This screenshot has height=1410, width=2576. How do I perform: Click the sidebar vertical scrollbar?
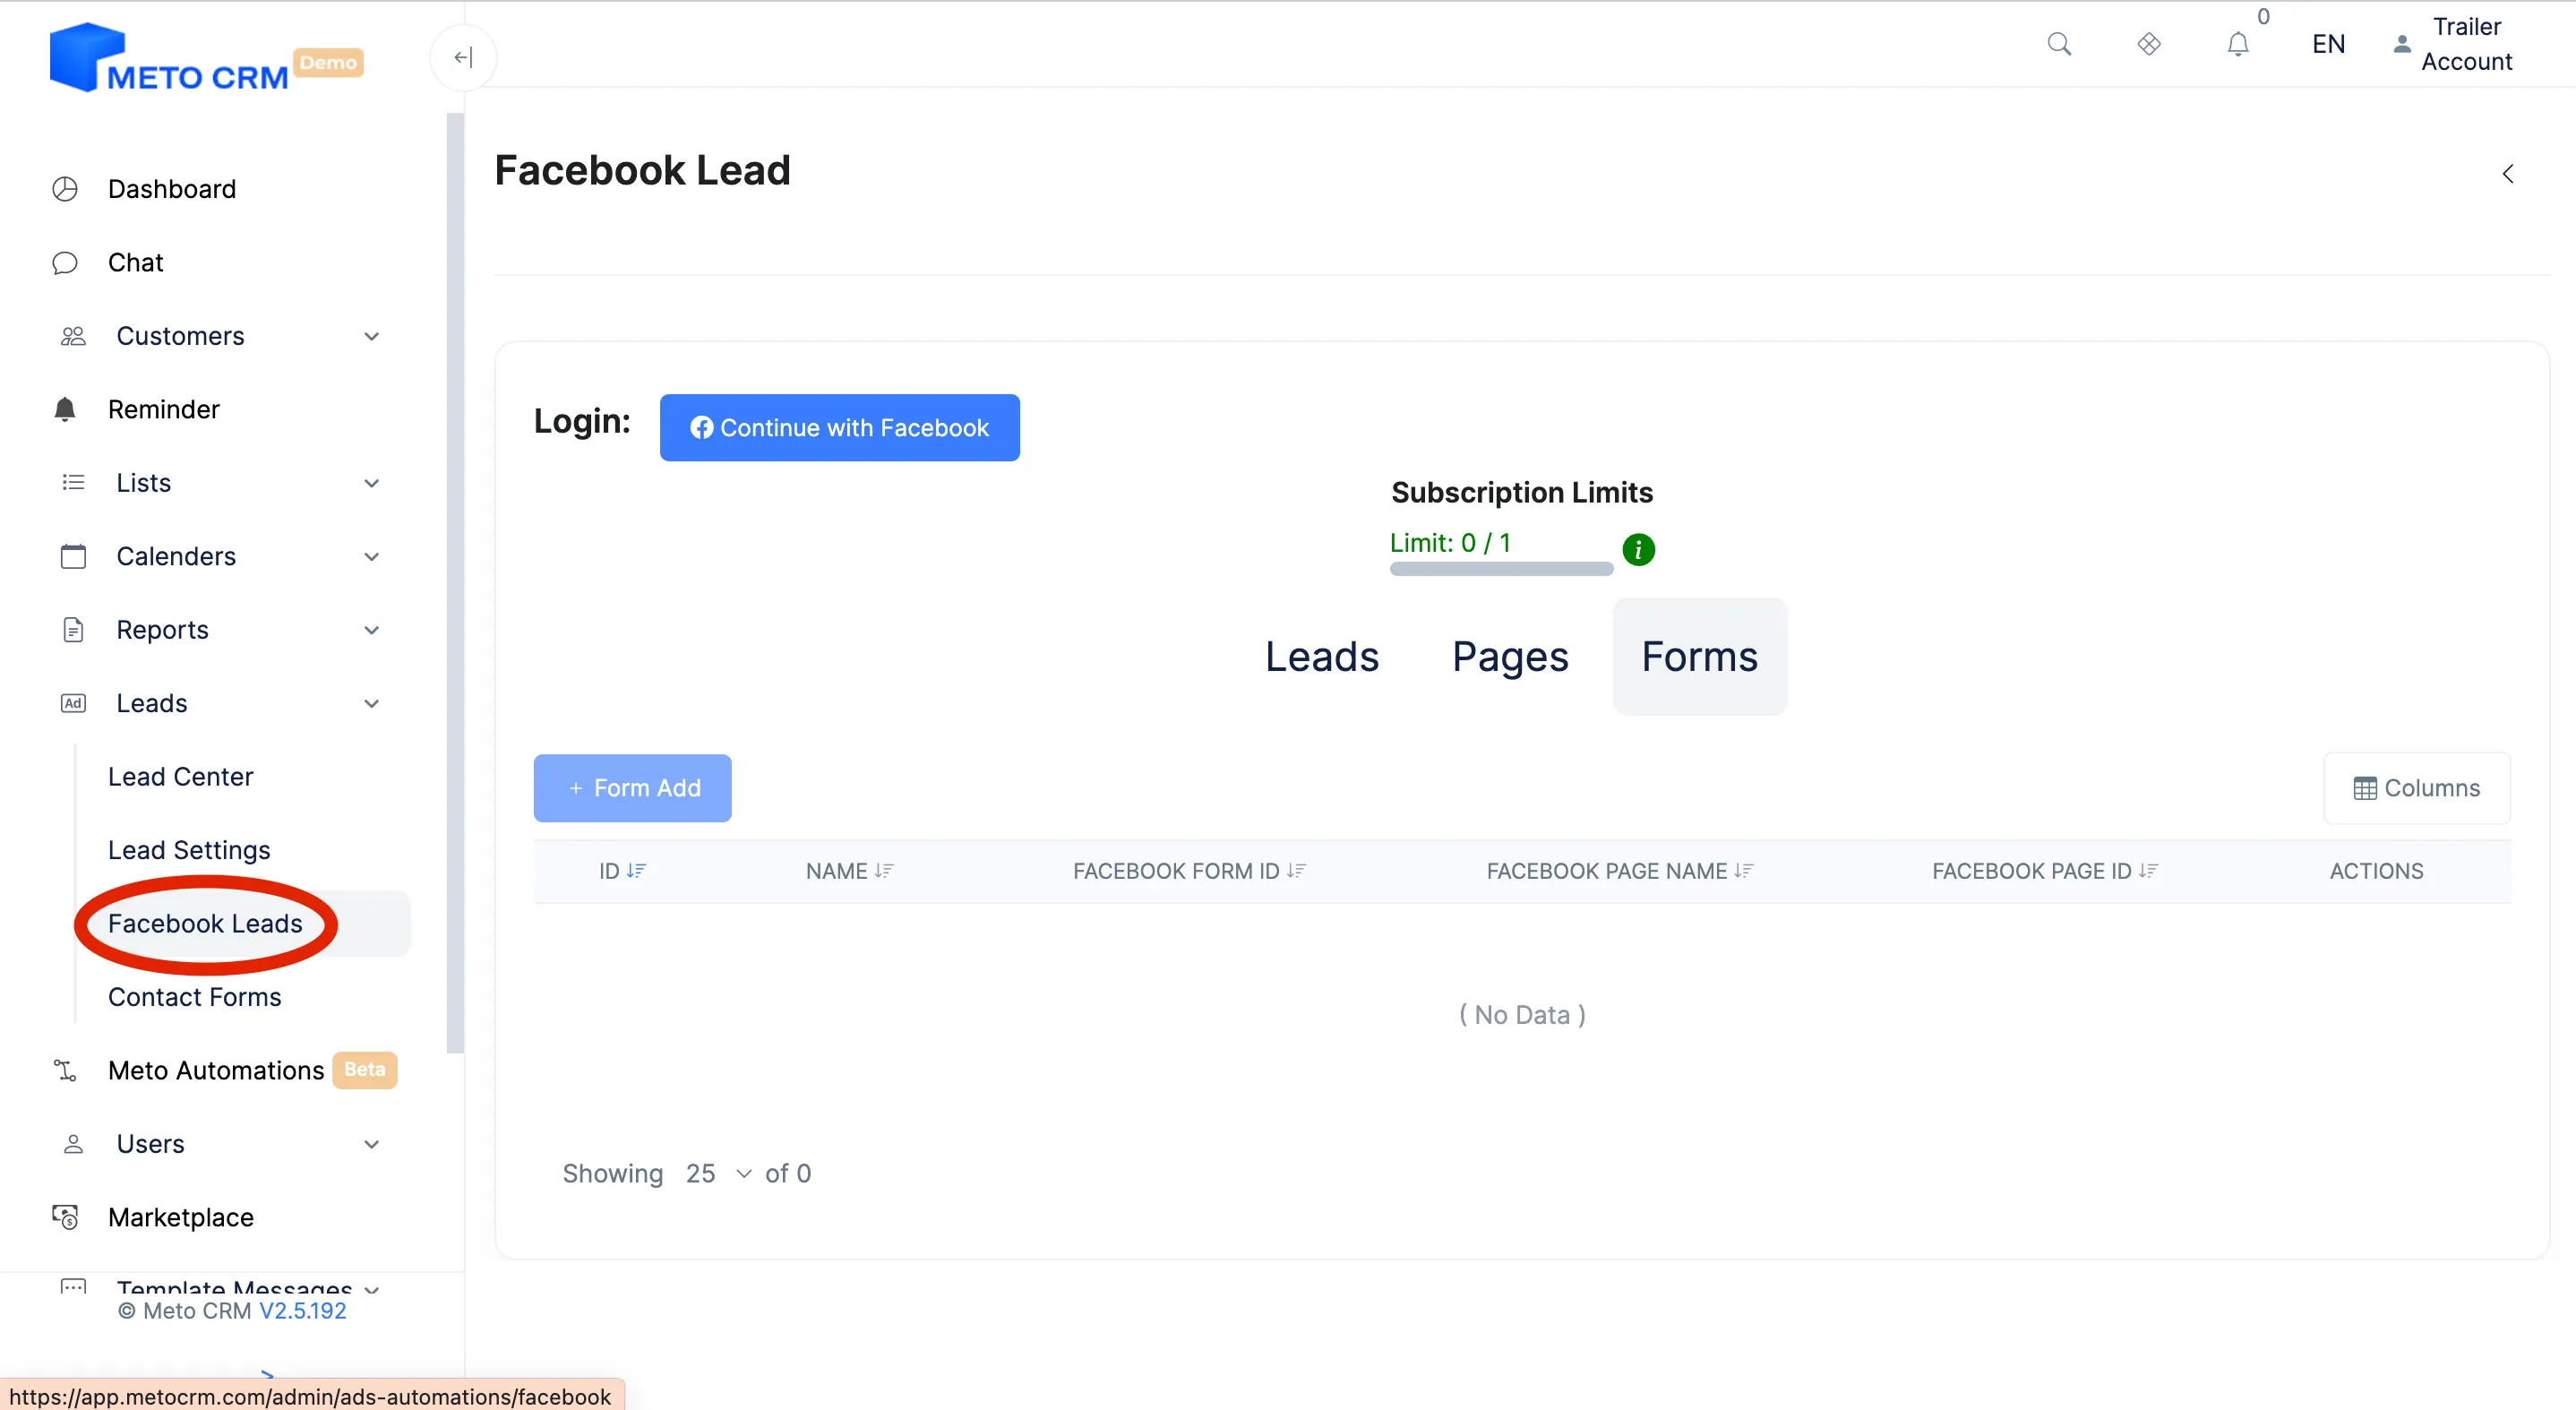tap(455, 583)
